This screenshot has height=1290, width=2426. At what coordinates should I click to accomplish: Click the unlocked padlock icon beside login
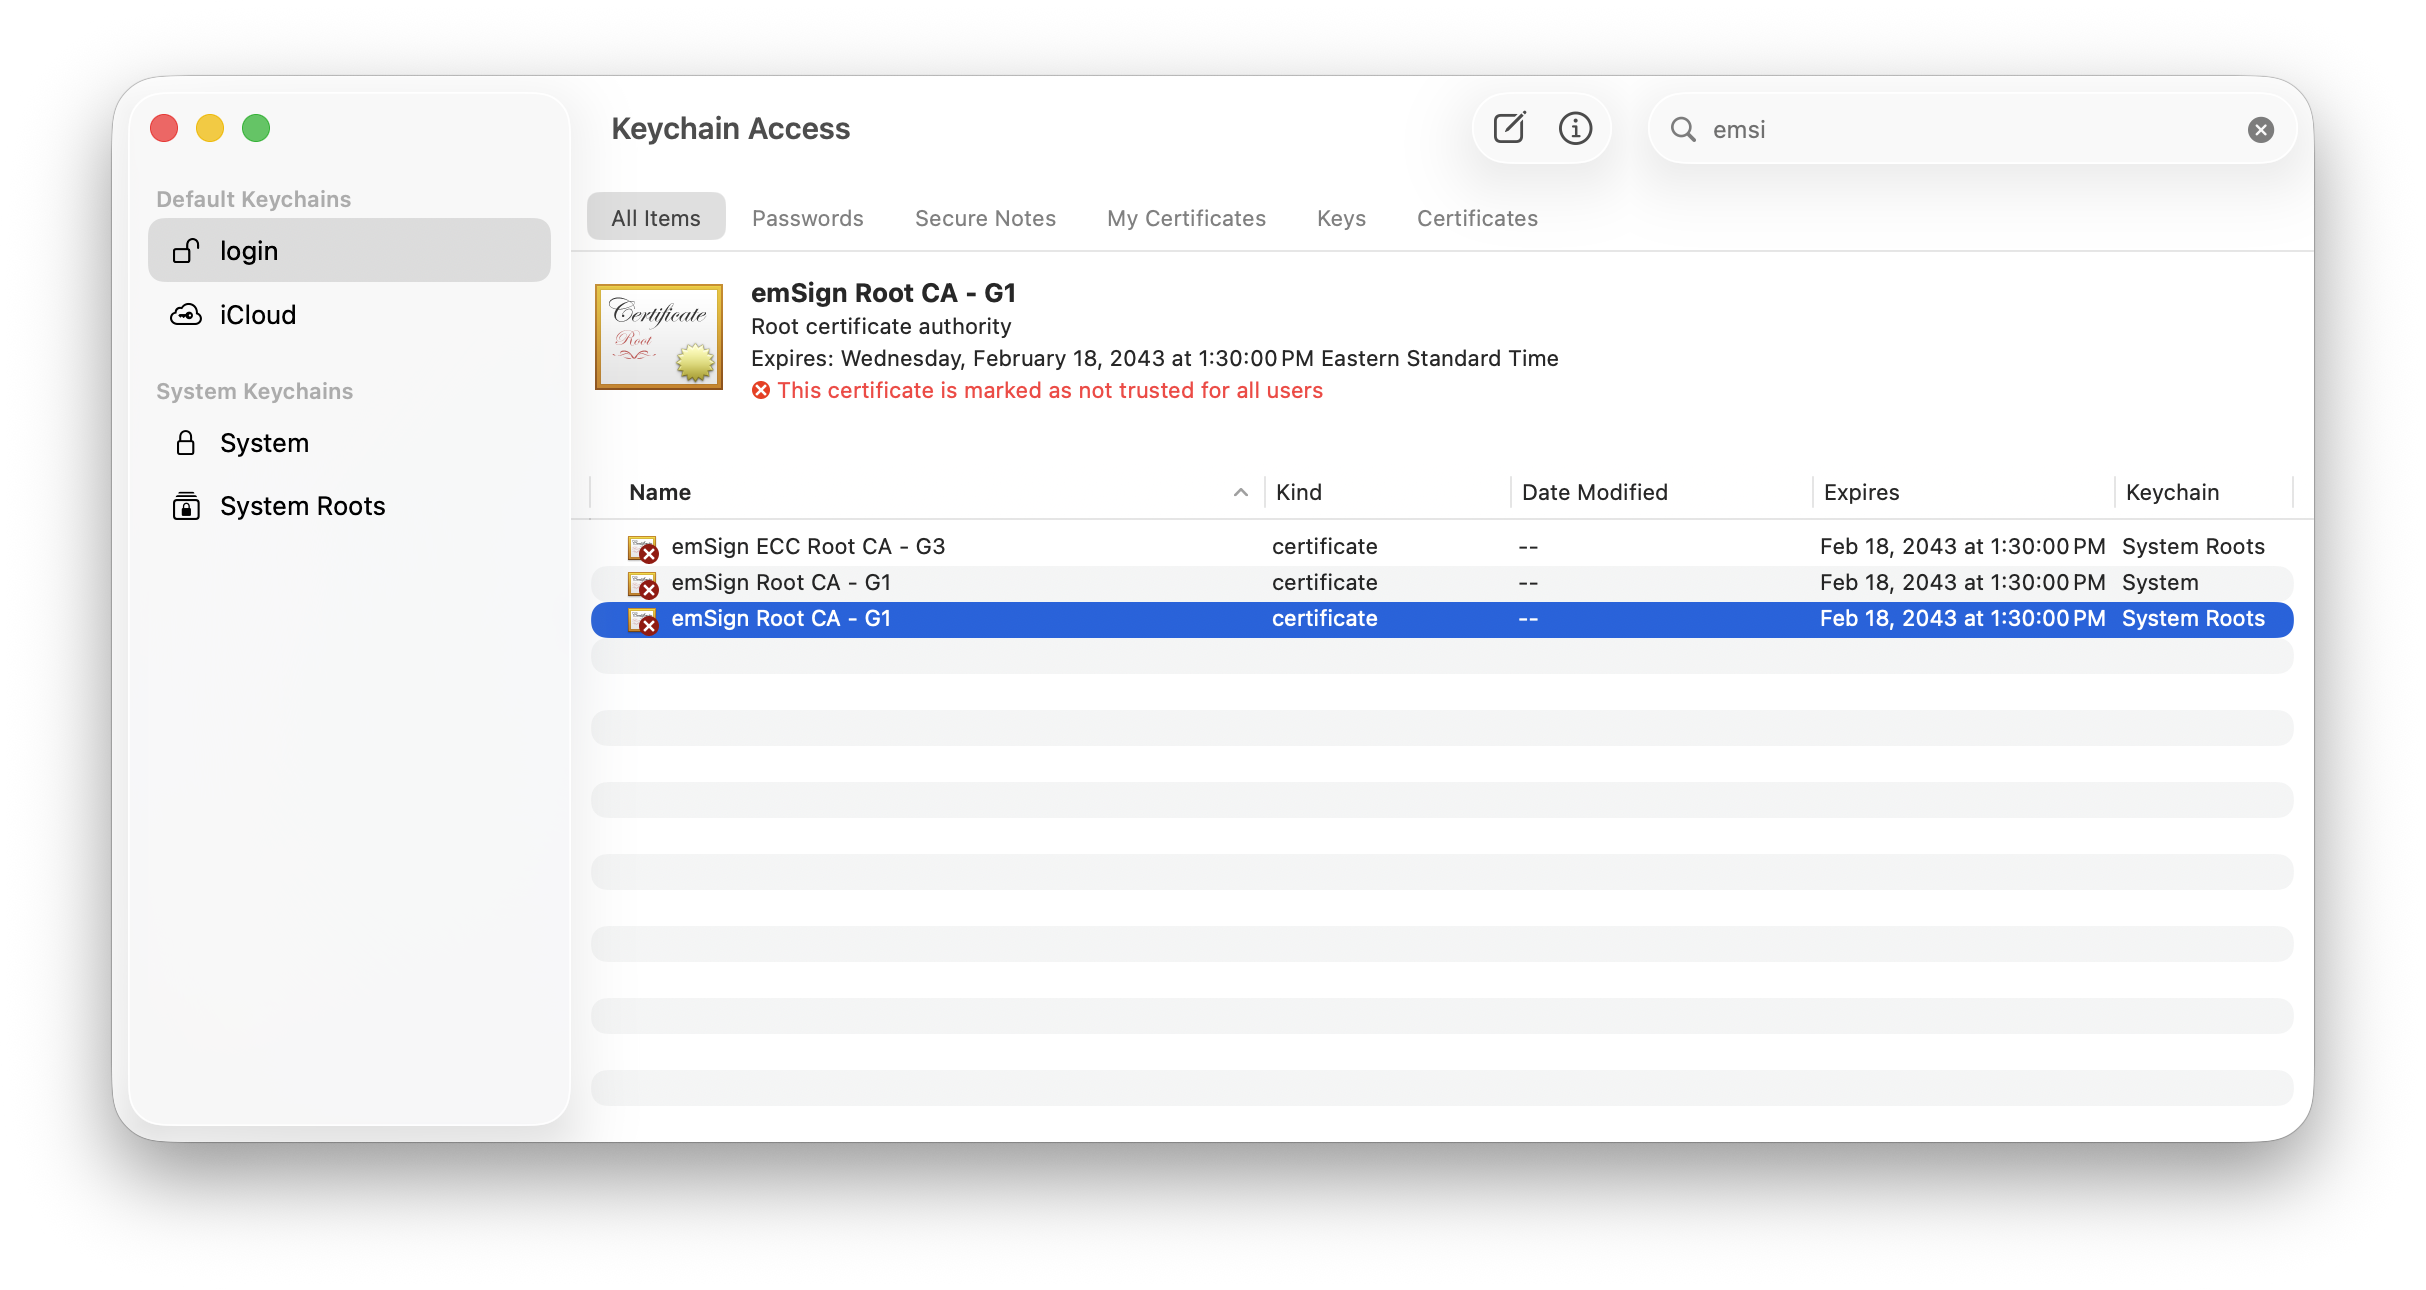click(x=186, y=250)
